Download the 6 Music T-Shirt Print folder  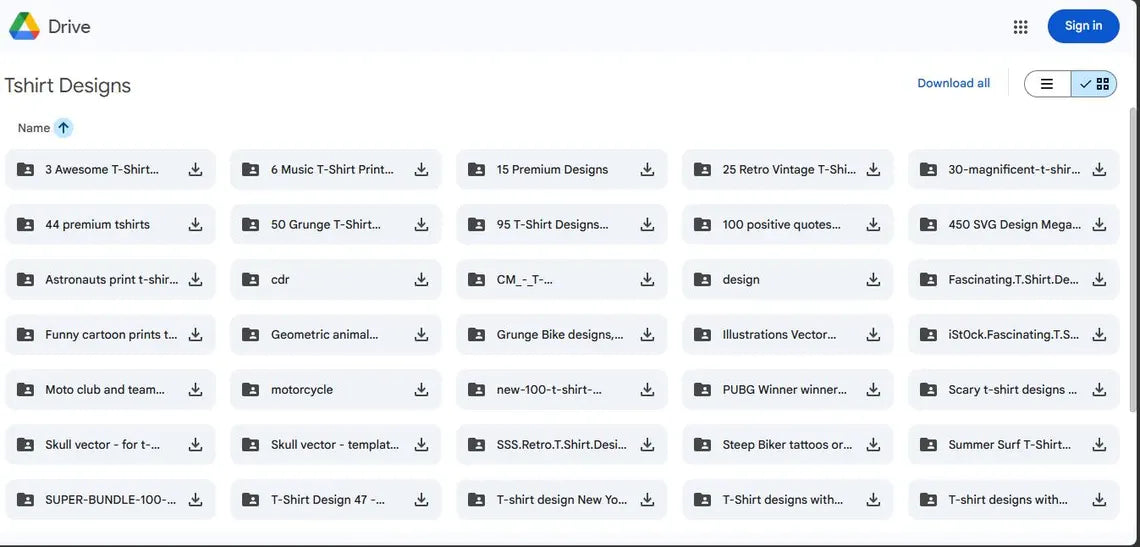421,169
